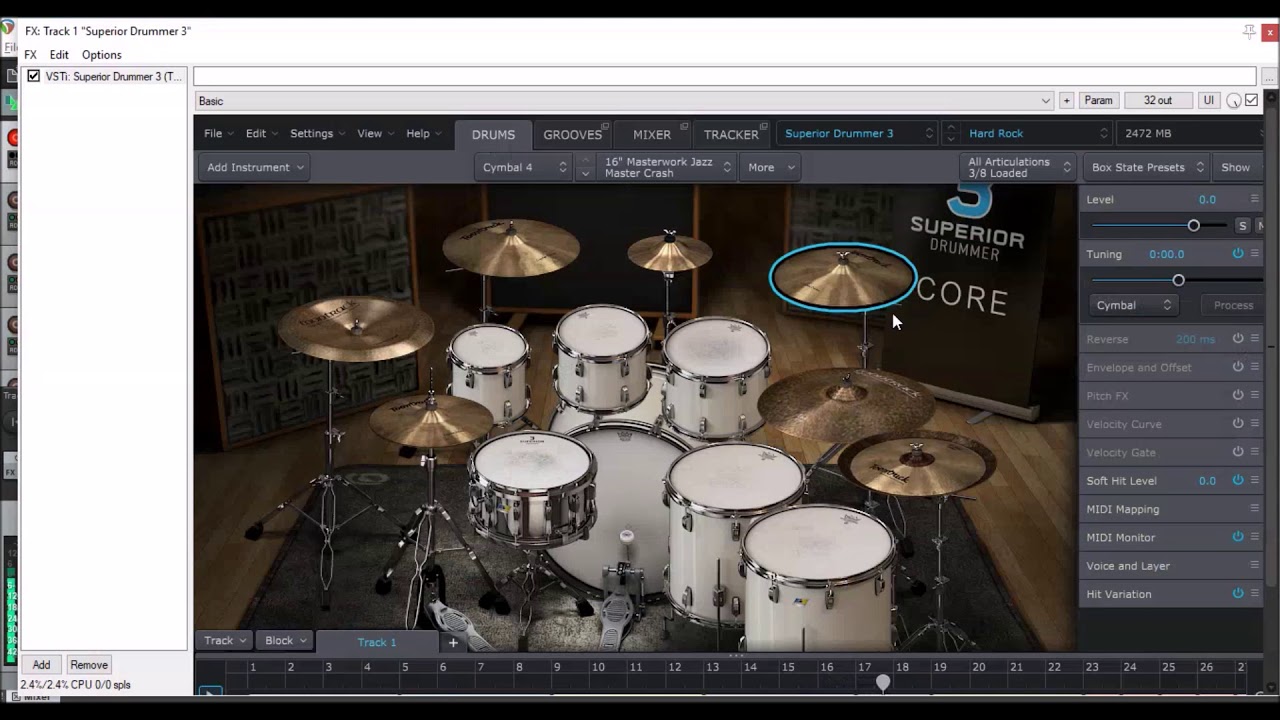The image size is (1280, 720).
Task: Click the Param button
Action: (1098, 100)
